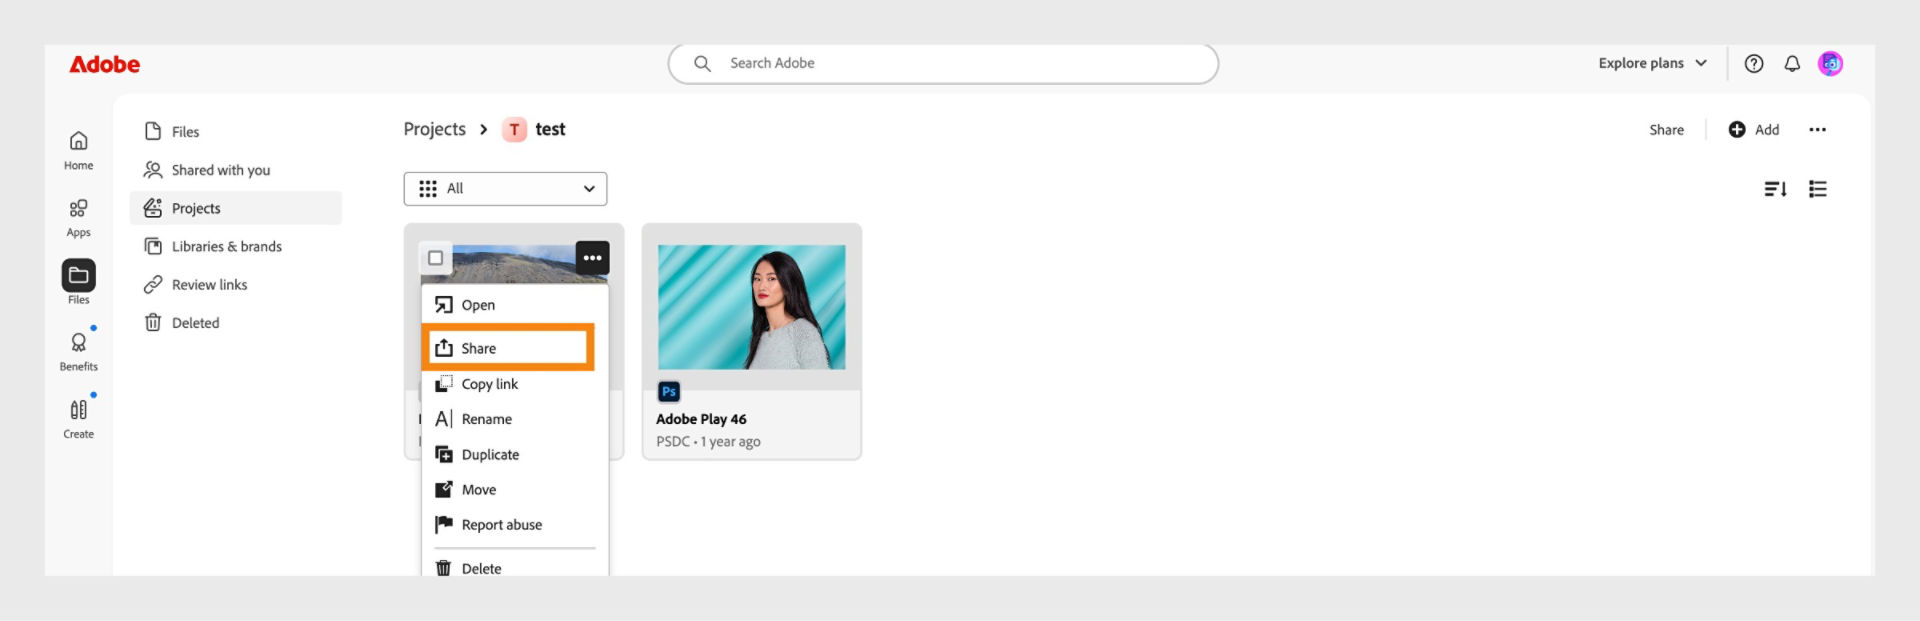Viewport: 1920px width, 621px height.
Task: Click the sort order icon
Action: point(1775,188)
